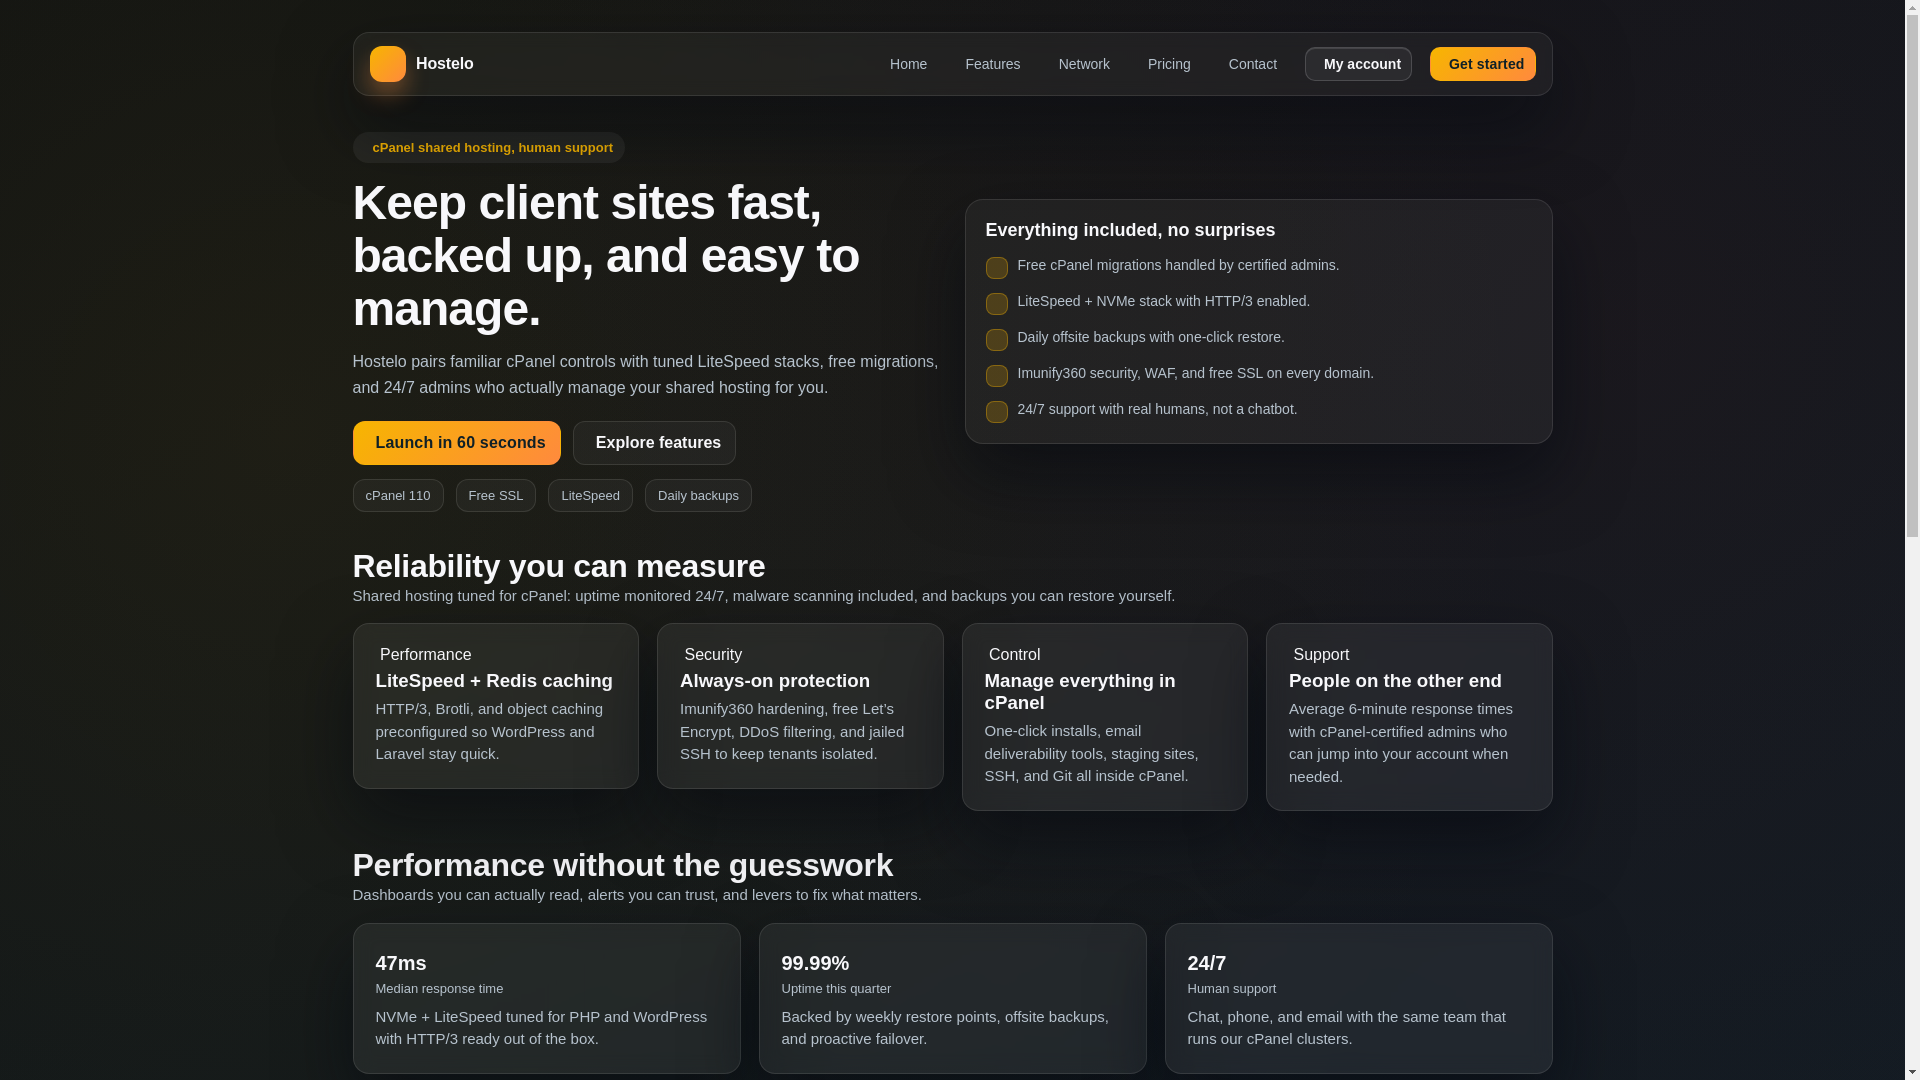Click the LiteSpeed + Redis caching card title
Viewport: 1920px width, 1080px height.
pyautogui.click(x=494, y=681)
